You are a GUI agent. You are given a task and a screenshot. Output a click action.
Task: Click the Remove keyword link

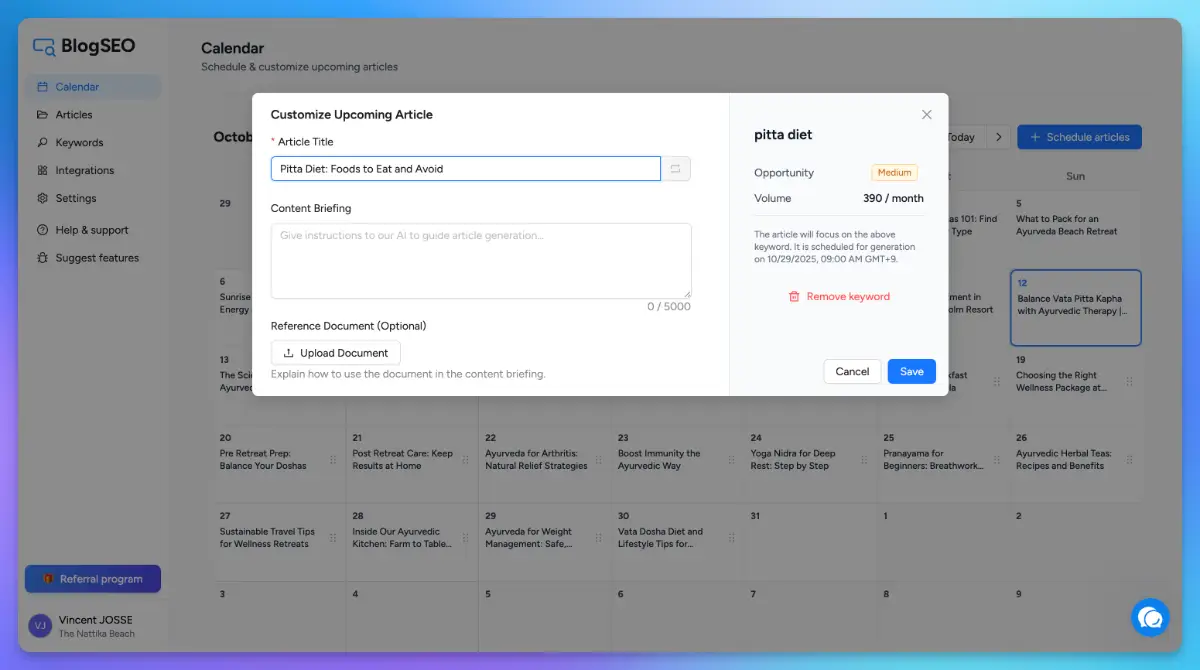coord(848,297)
